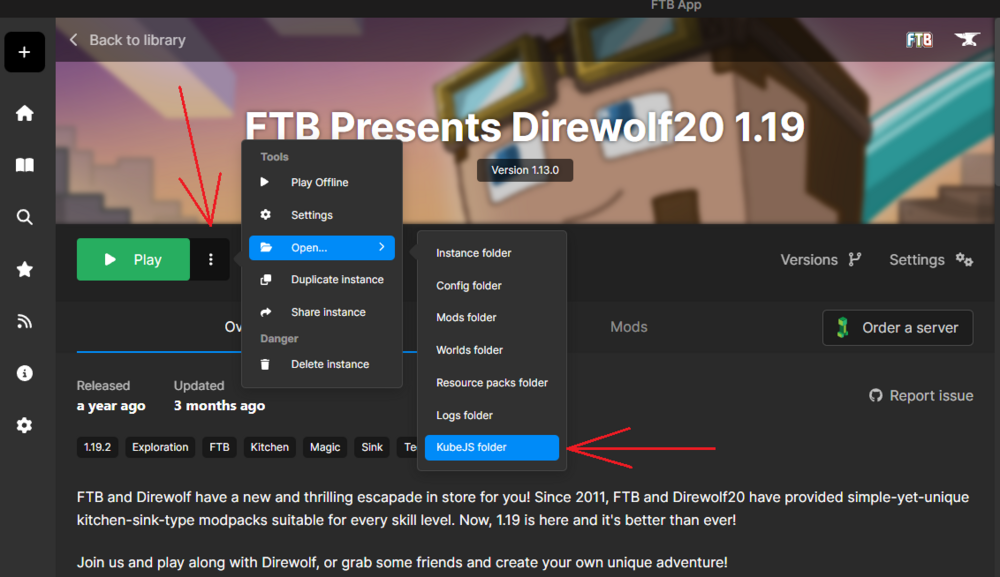Go Back to library
This screenshot has width=1000, height=577.
click(127, 40)
